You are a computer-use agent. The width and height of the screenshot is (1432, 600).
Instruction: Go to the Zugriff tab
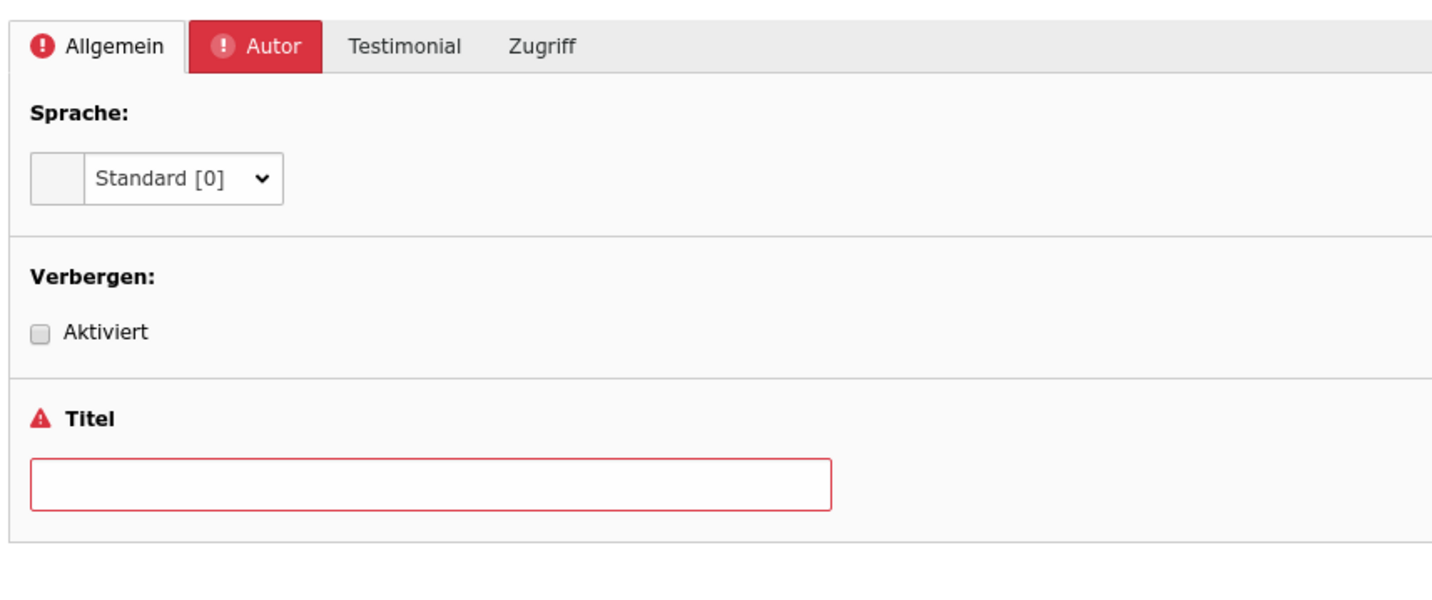542,46
